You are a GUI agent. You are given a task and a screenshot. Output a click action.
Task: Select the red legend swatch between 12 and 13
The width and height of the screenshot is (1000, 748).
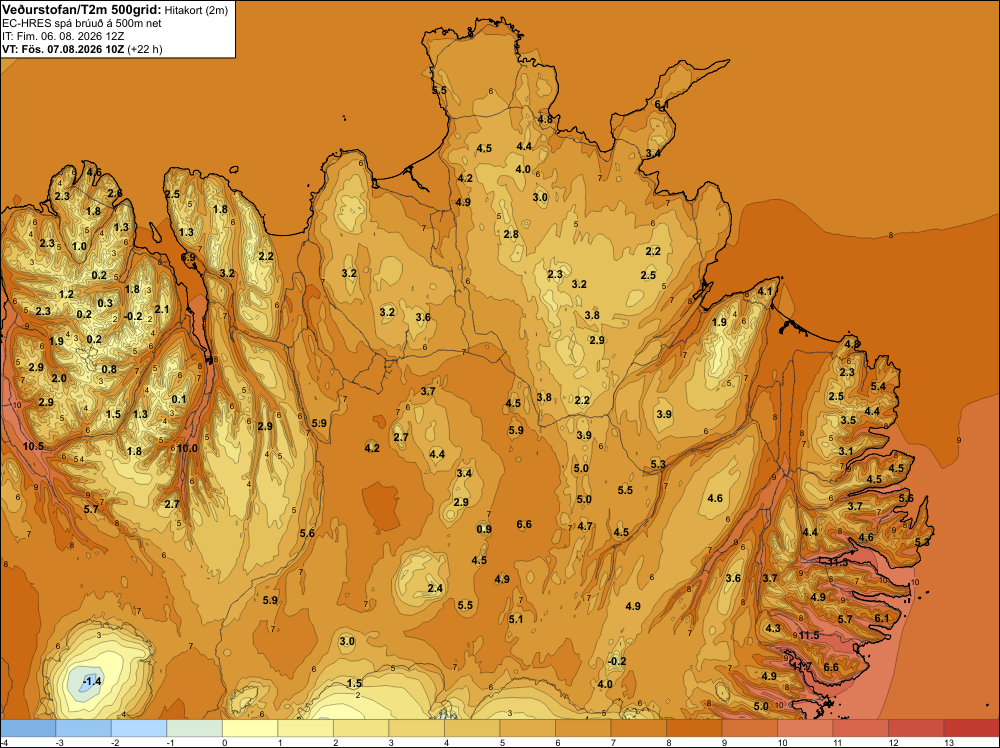(916, 728)
